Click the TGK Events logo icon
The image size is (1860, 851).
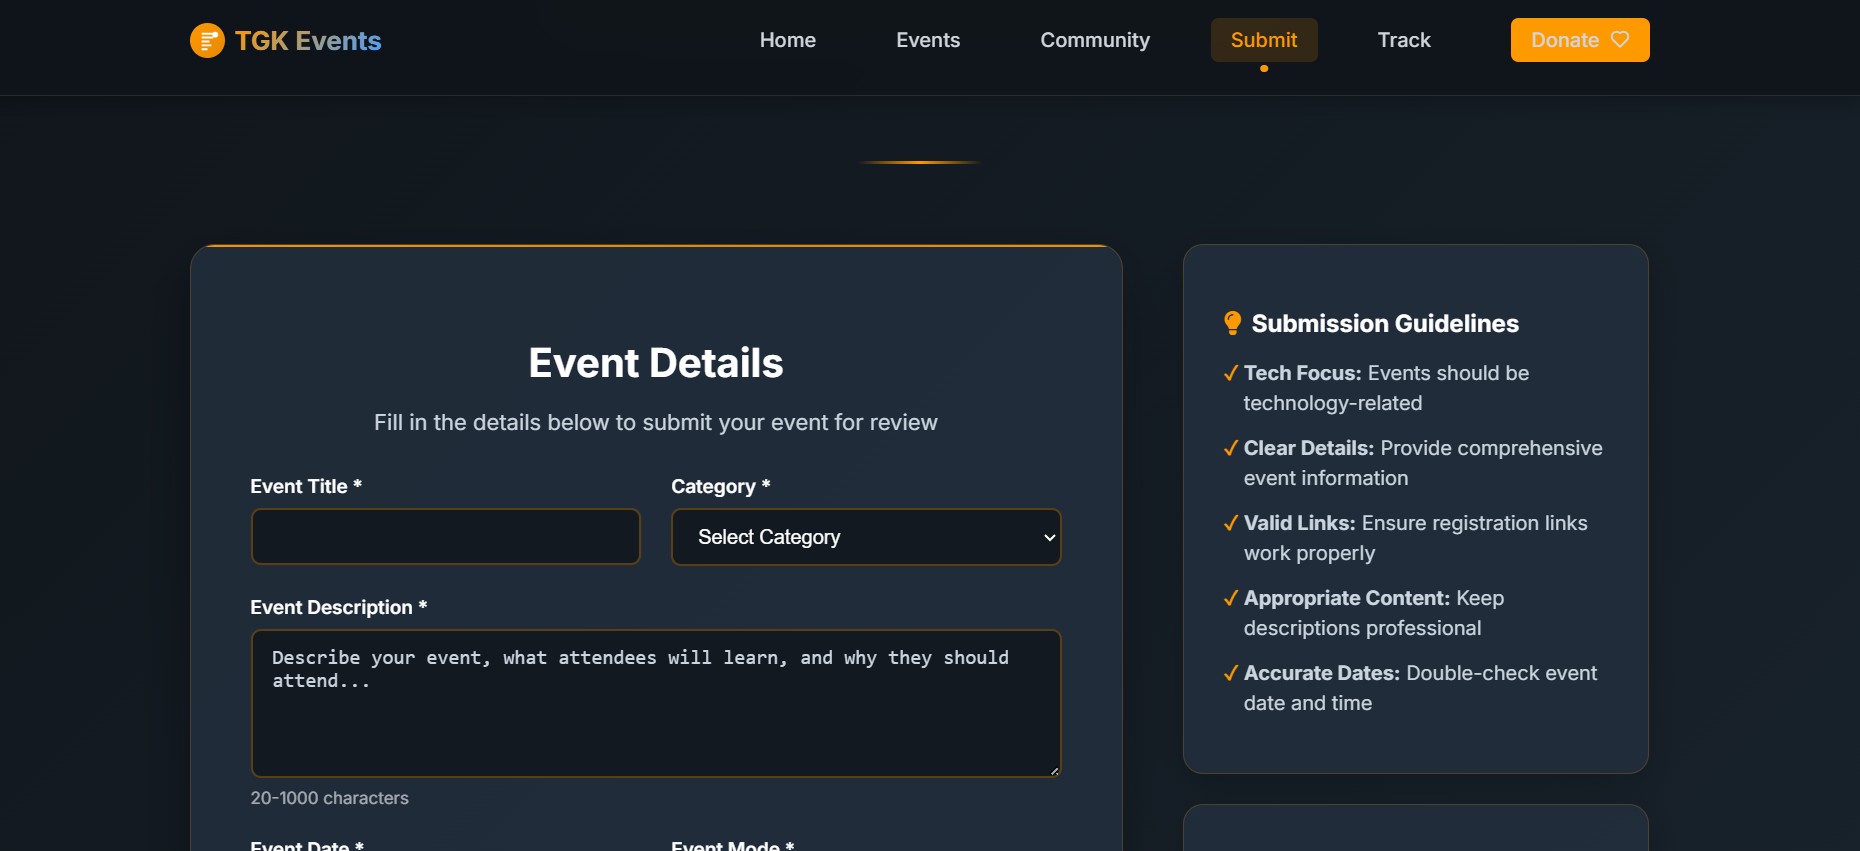pyautogui.click(x=207, y=41)
